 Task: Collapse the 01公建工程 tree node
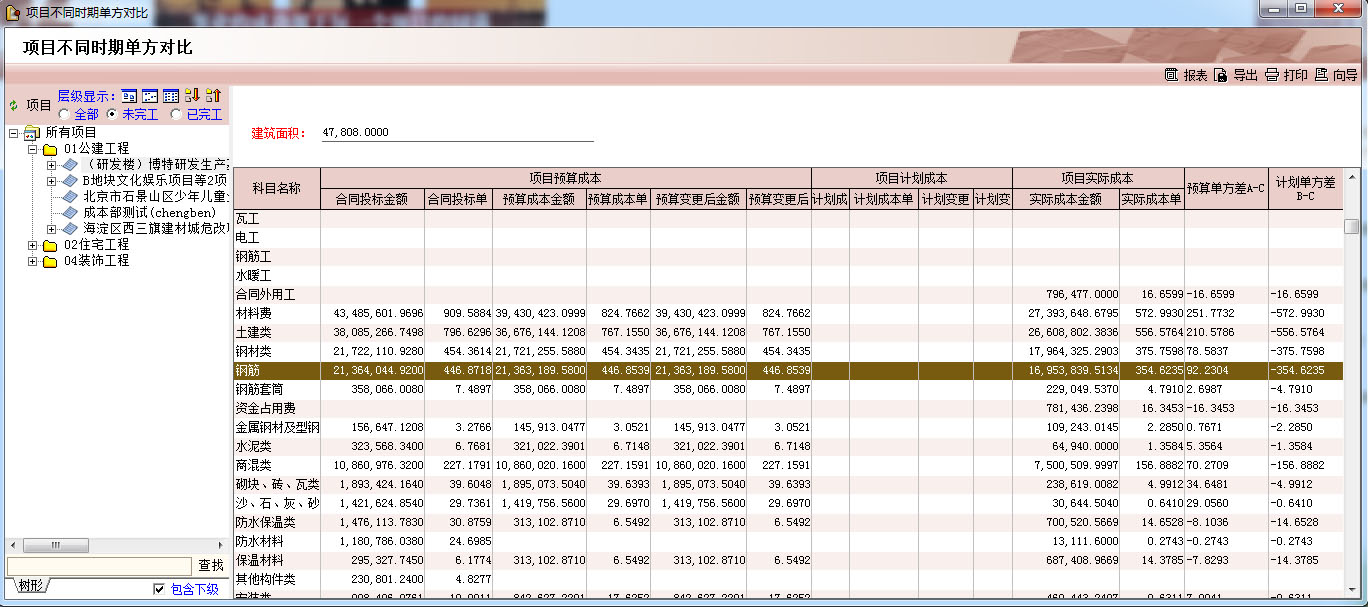(x=33, y=149)
